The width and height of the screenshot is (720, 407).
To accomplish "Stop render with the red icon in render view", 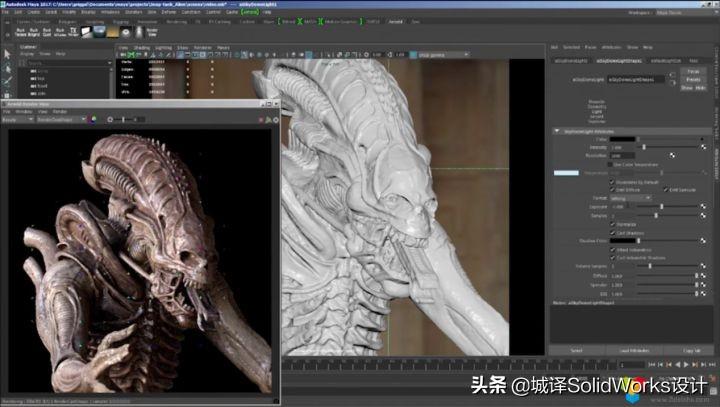I will pyautogui.click(x=261, y=119).
